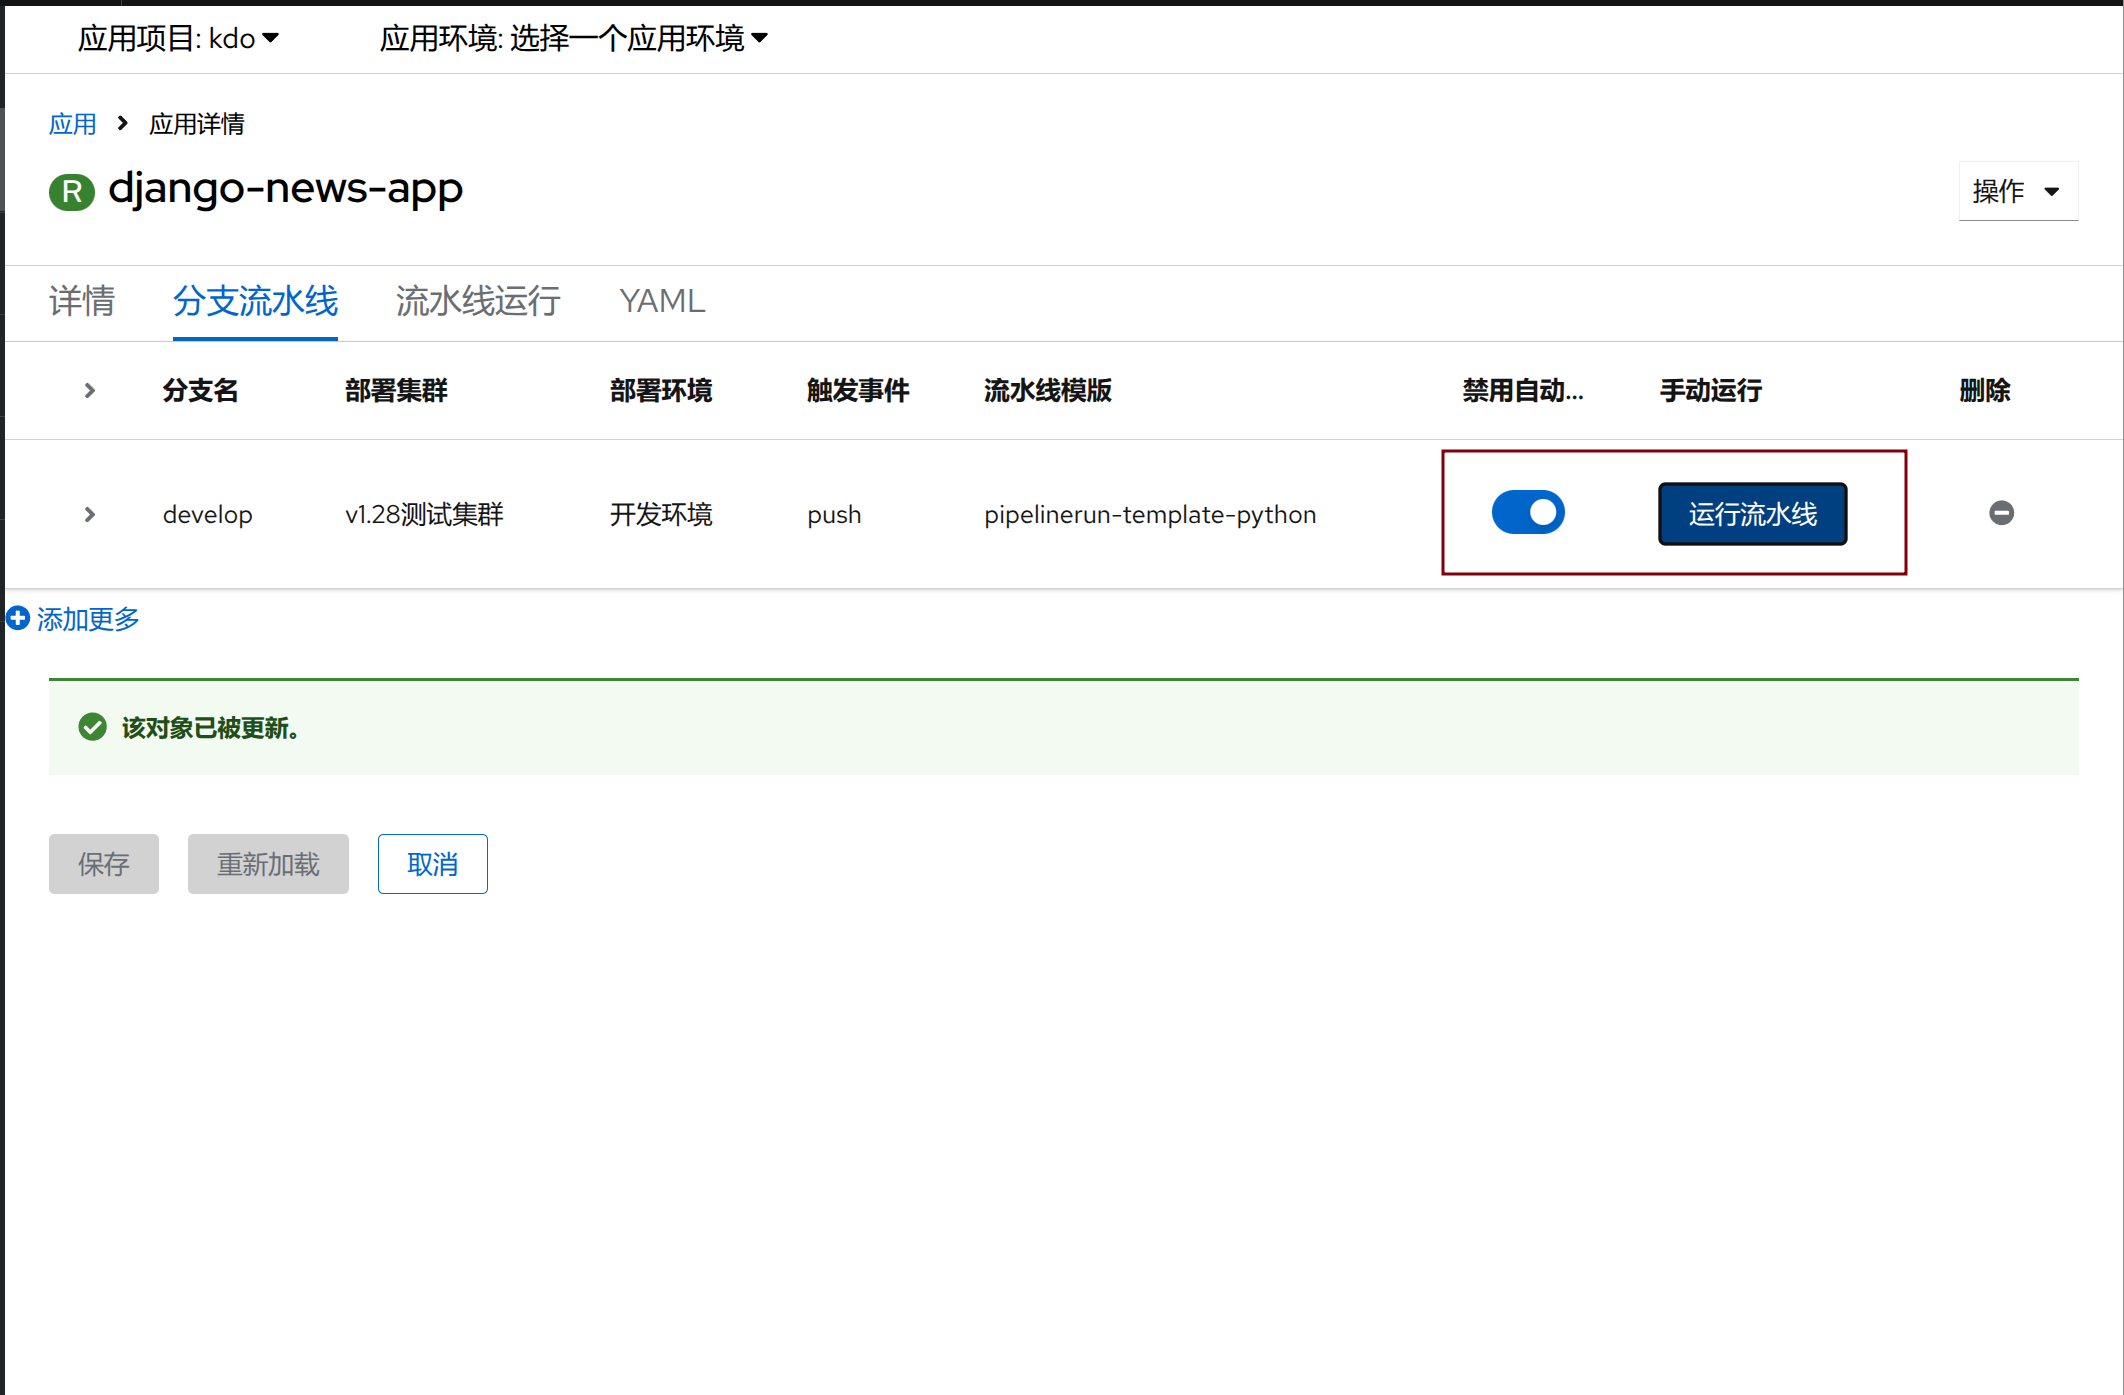Open the YAML tab
Screen dimensions: 2124x1395
(662, 300)
